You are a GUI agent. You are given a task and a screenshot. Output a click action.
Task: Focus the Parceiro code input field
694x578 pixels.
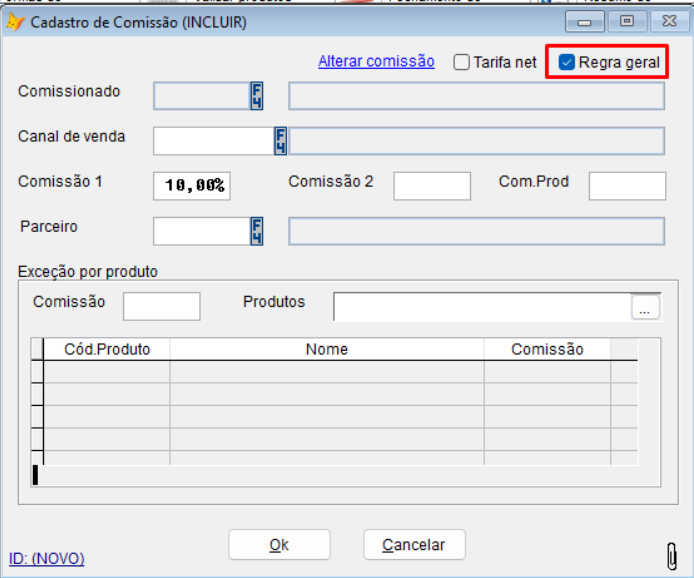pos(202,231)
